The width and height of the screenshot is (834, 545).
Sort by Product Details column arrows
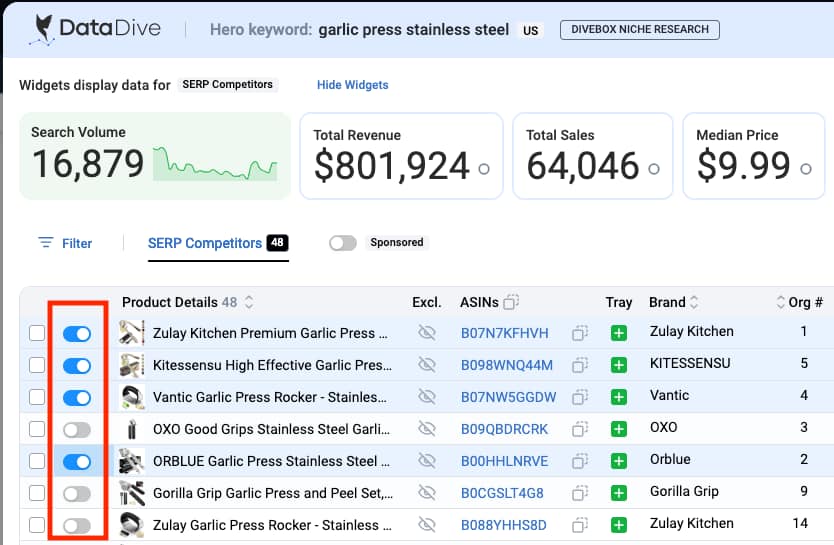(248, 302)
